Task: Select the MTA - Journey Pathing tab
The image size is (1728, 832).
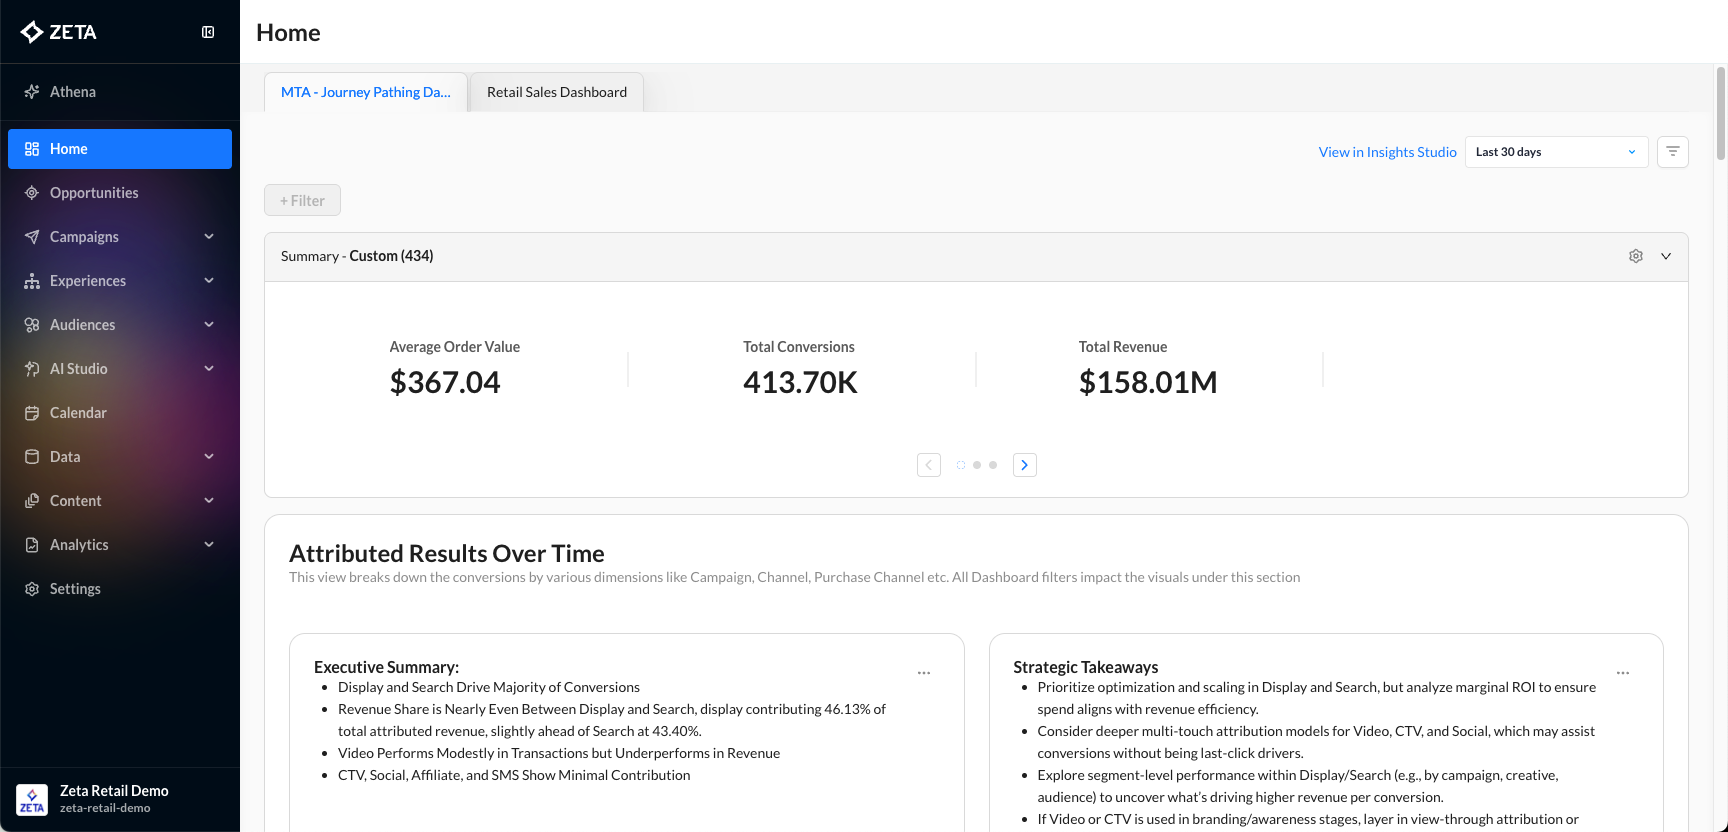Action: [x=366, y=92]
